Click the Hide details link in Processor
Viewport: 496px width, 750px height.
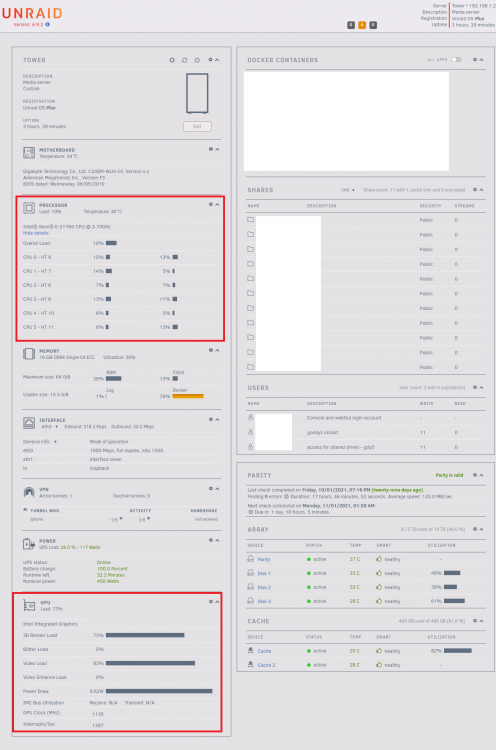(x=35, y=233)
